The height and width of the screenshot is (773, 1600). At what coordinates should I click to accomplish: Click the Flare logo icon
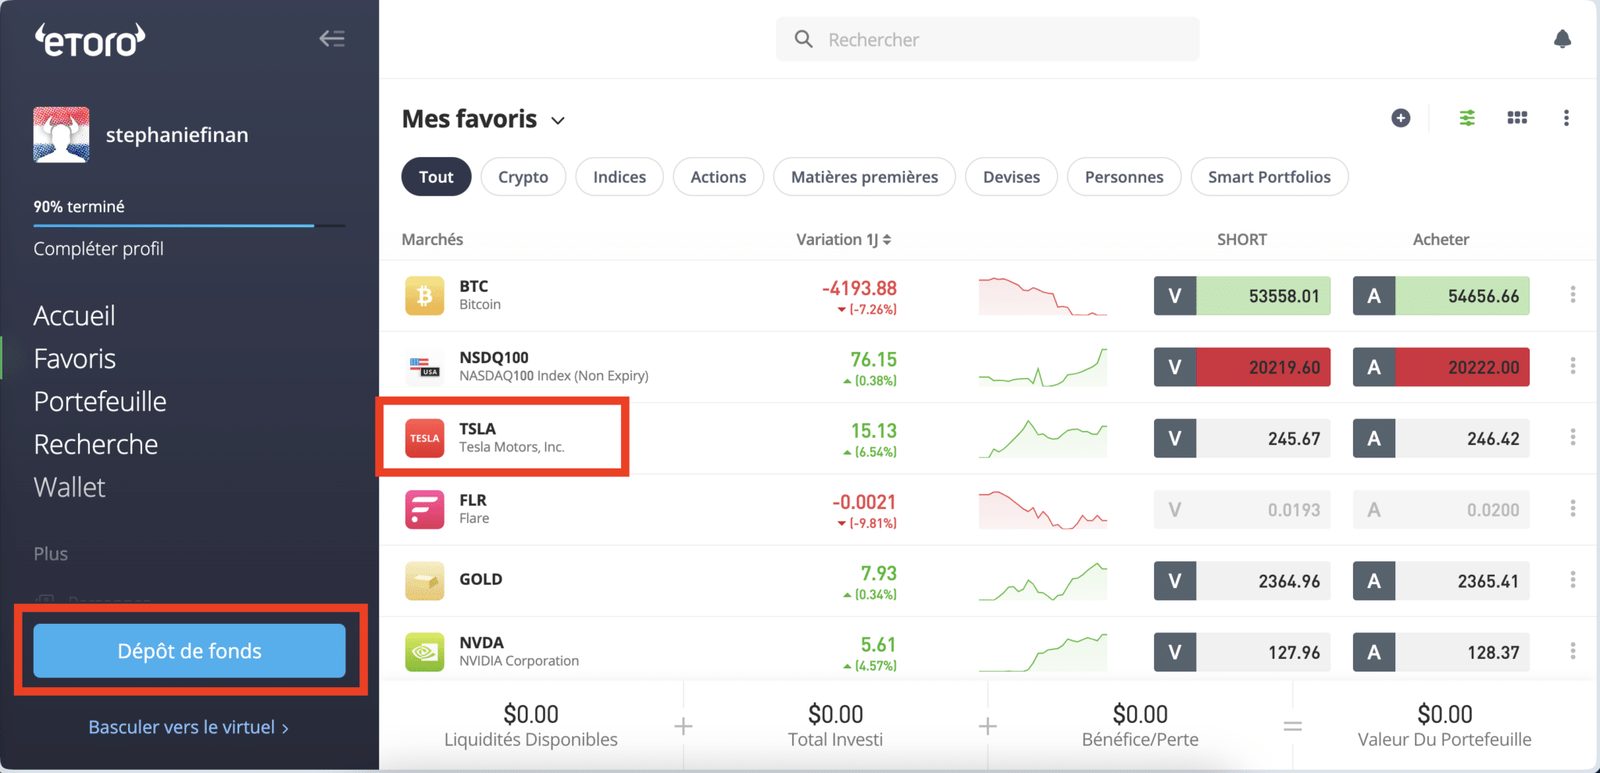tap(424, 509)
